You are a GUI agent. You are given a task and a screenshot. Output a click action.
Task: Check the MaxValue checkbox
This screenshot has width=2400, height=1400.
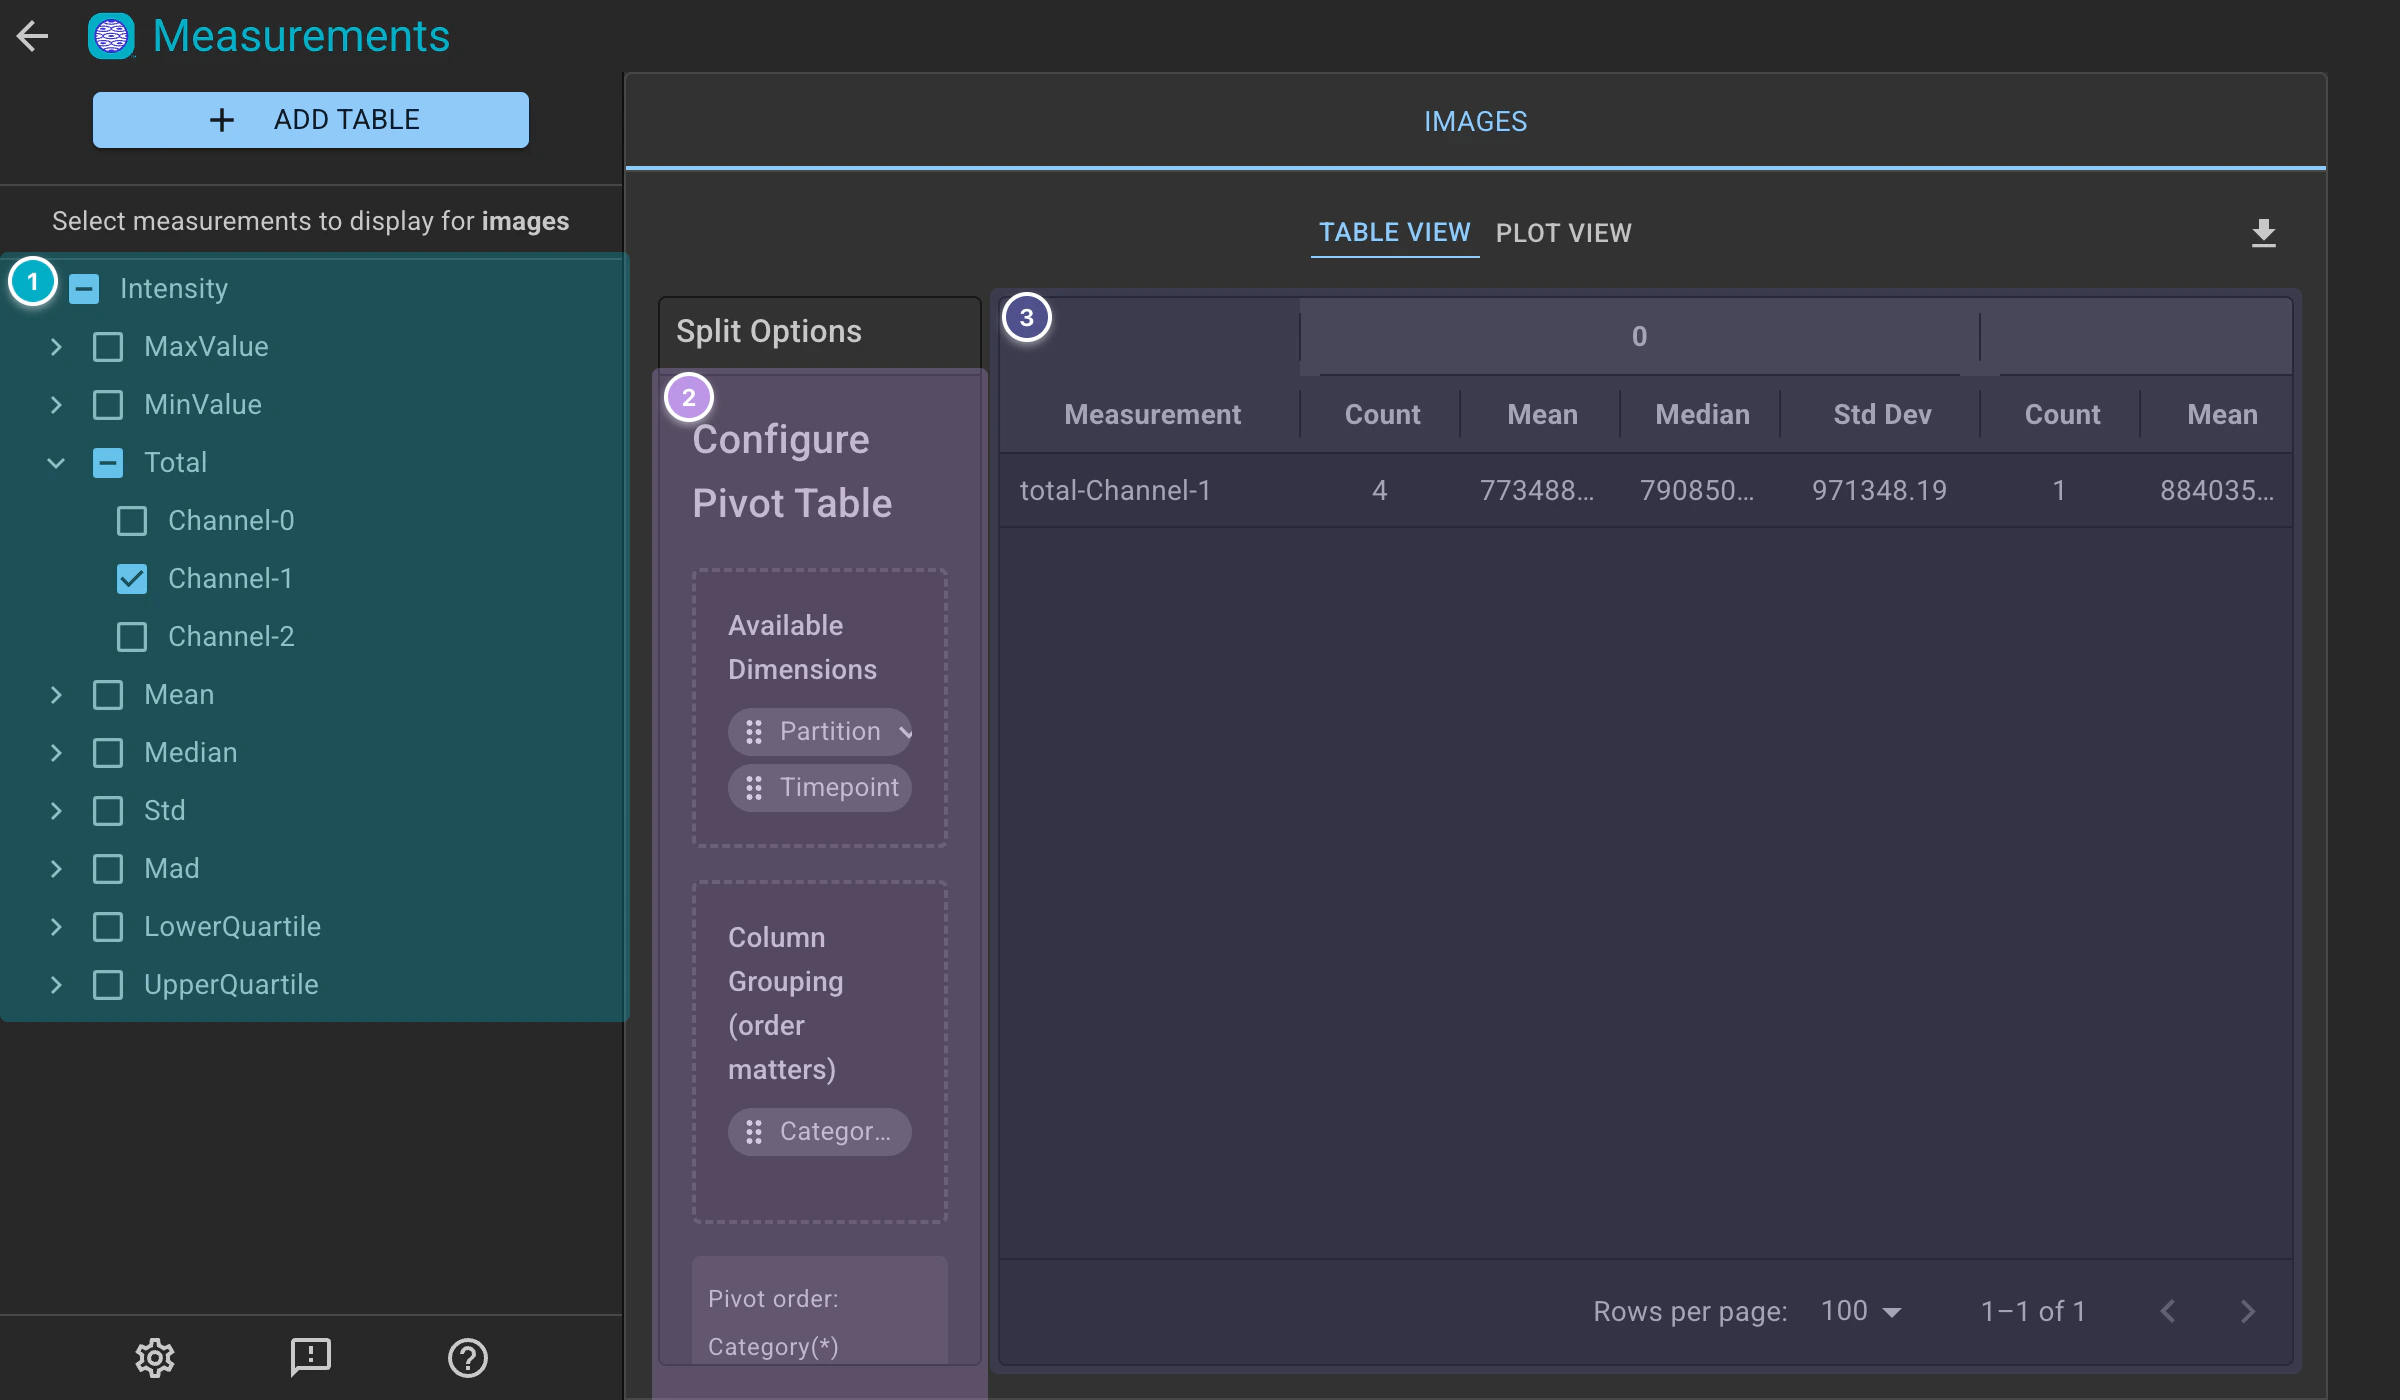(108, 347)
